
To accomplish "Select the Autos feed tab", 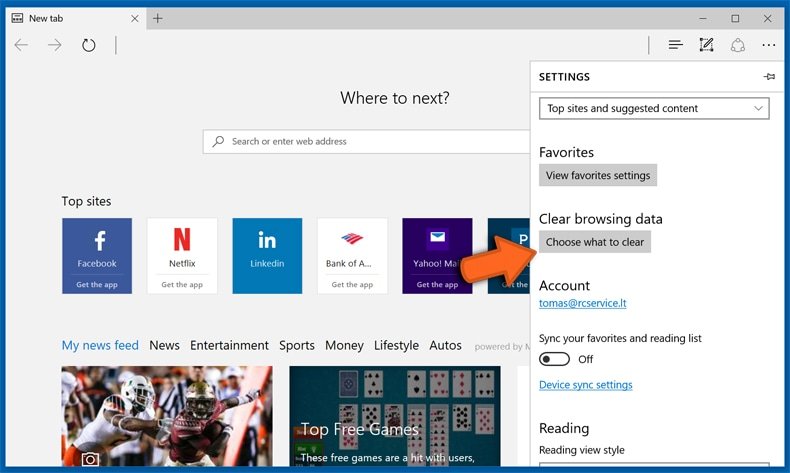I will tap(445, 346).
